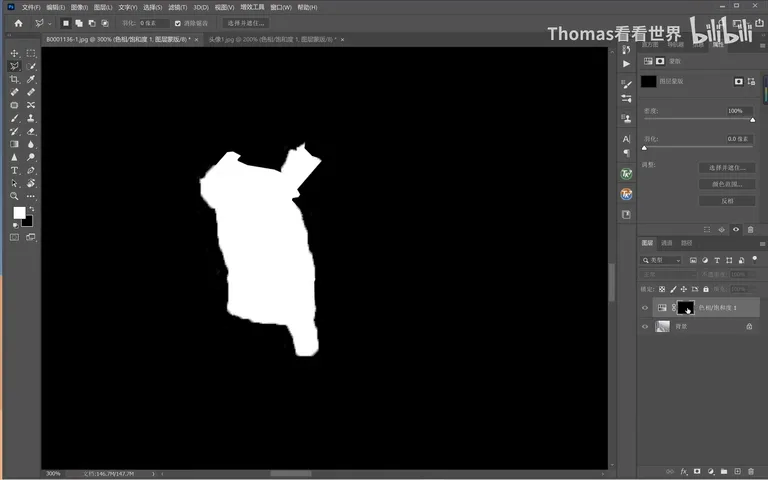Switch to the Channels tab
The height and width of the screenshot is (480, 768).
(667, 243)
